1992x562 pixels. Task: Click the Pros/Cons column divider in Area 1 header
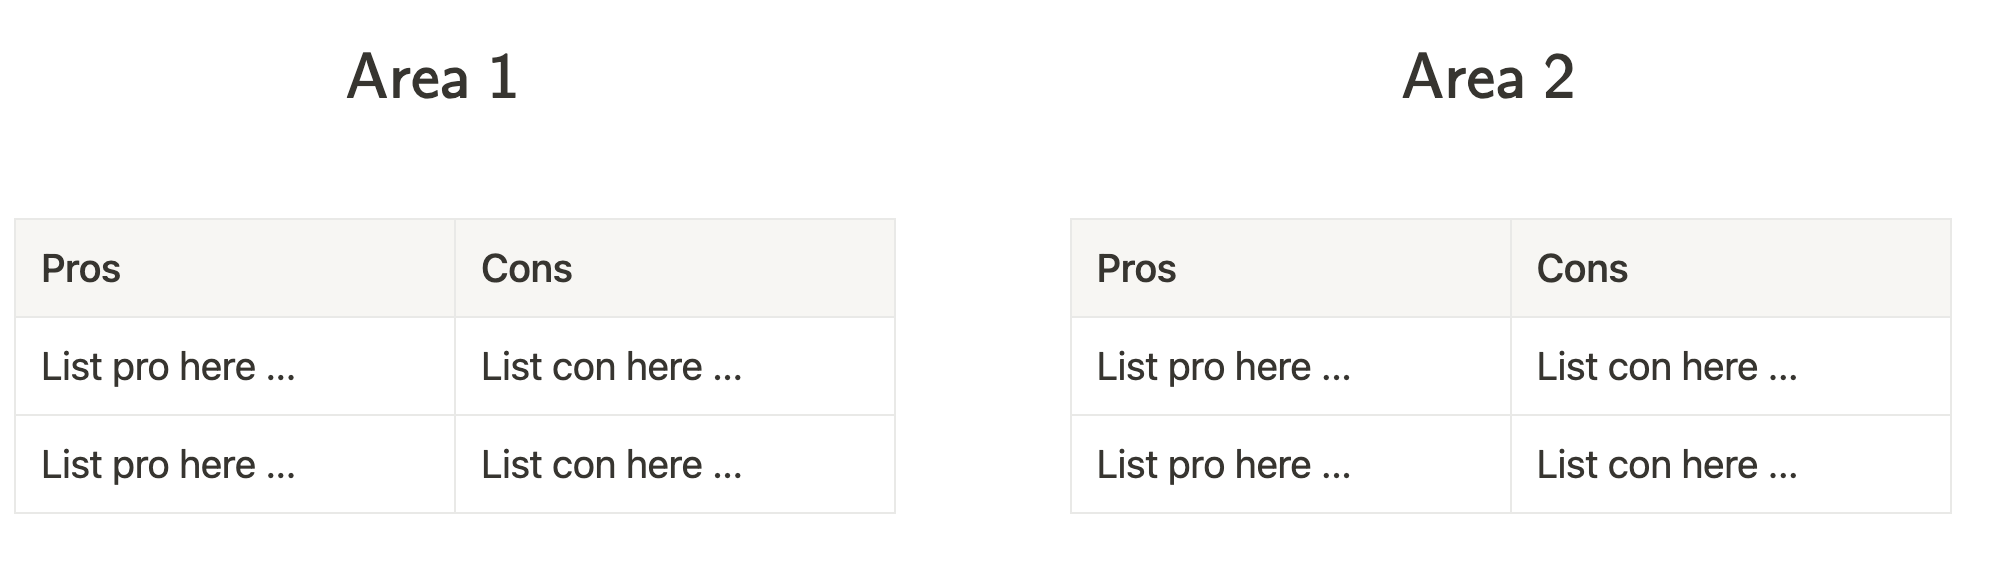455,268
